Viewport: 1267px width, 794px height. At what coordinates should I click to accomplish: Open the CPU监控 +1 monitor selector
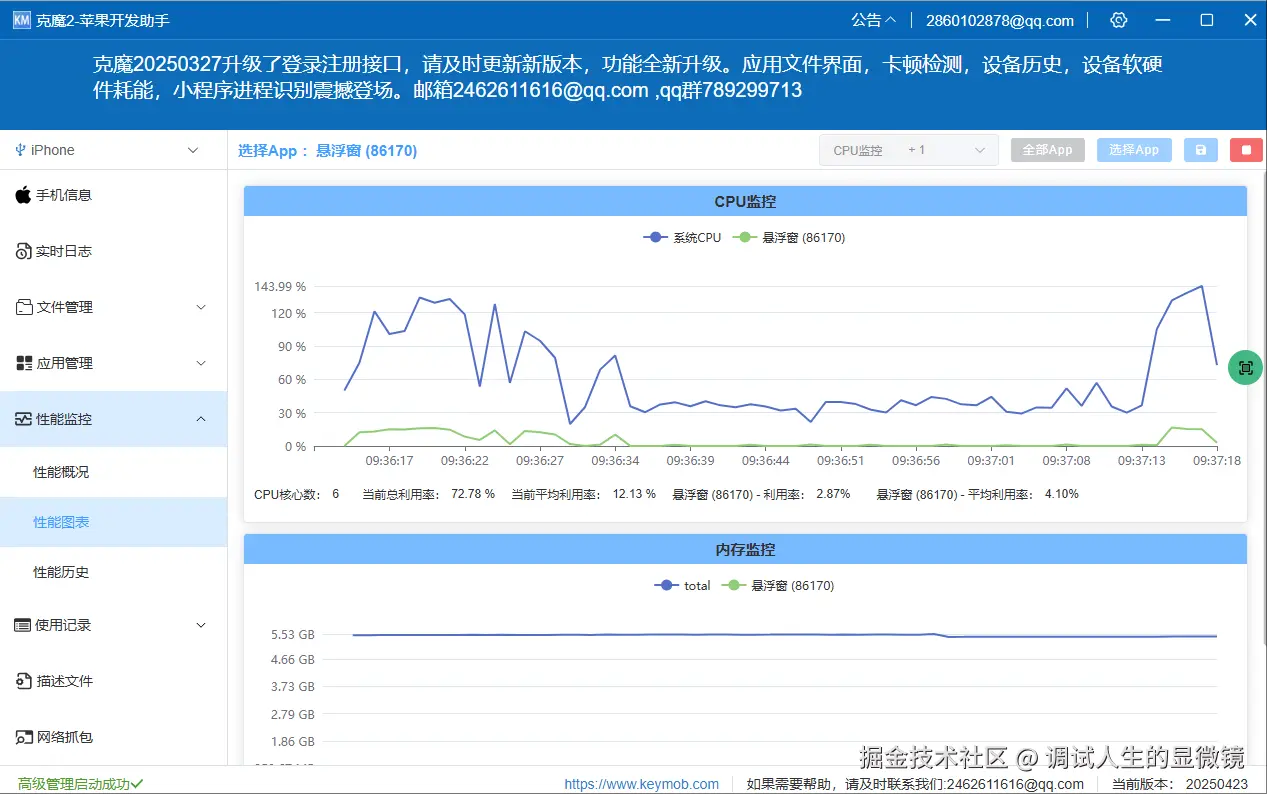click(909, 150)
